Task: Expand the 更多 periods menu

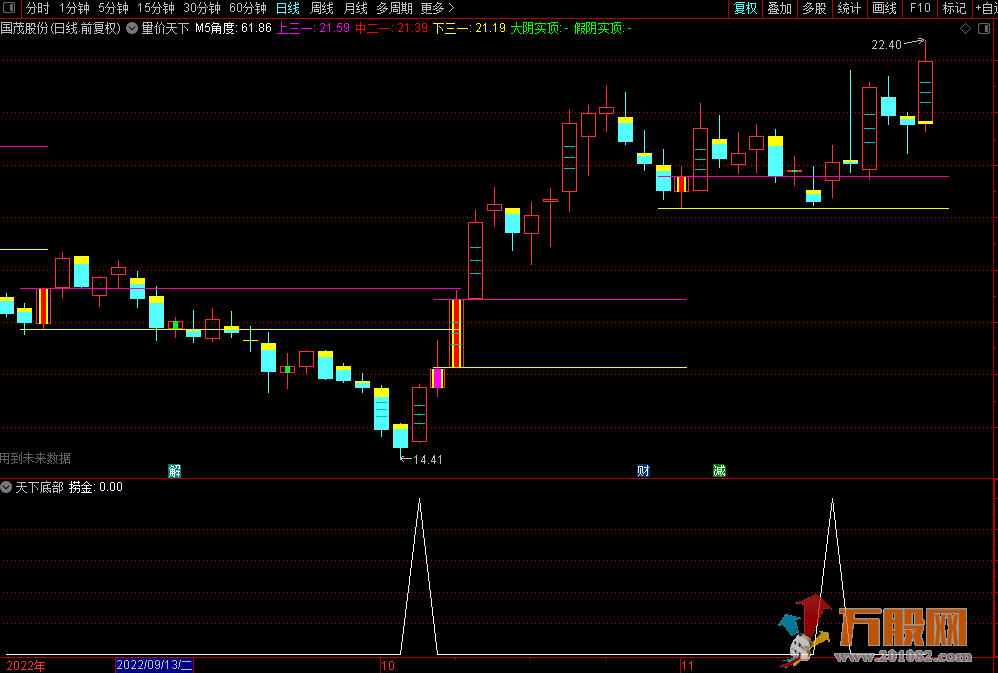Action: (x=437, y=8)
